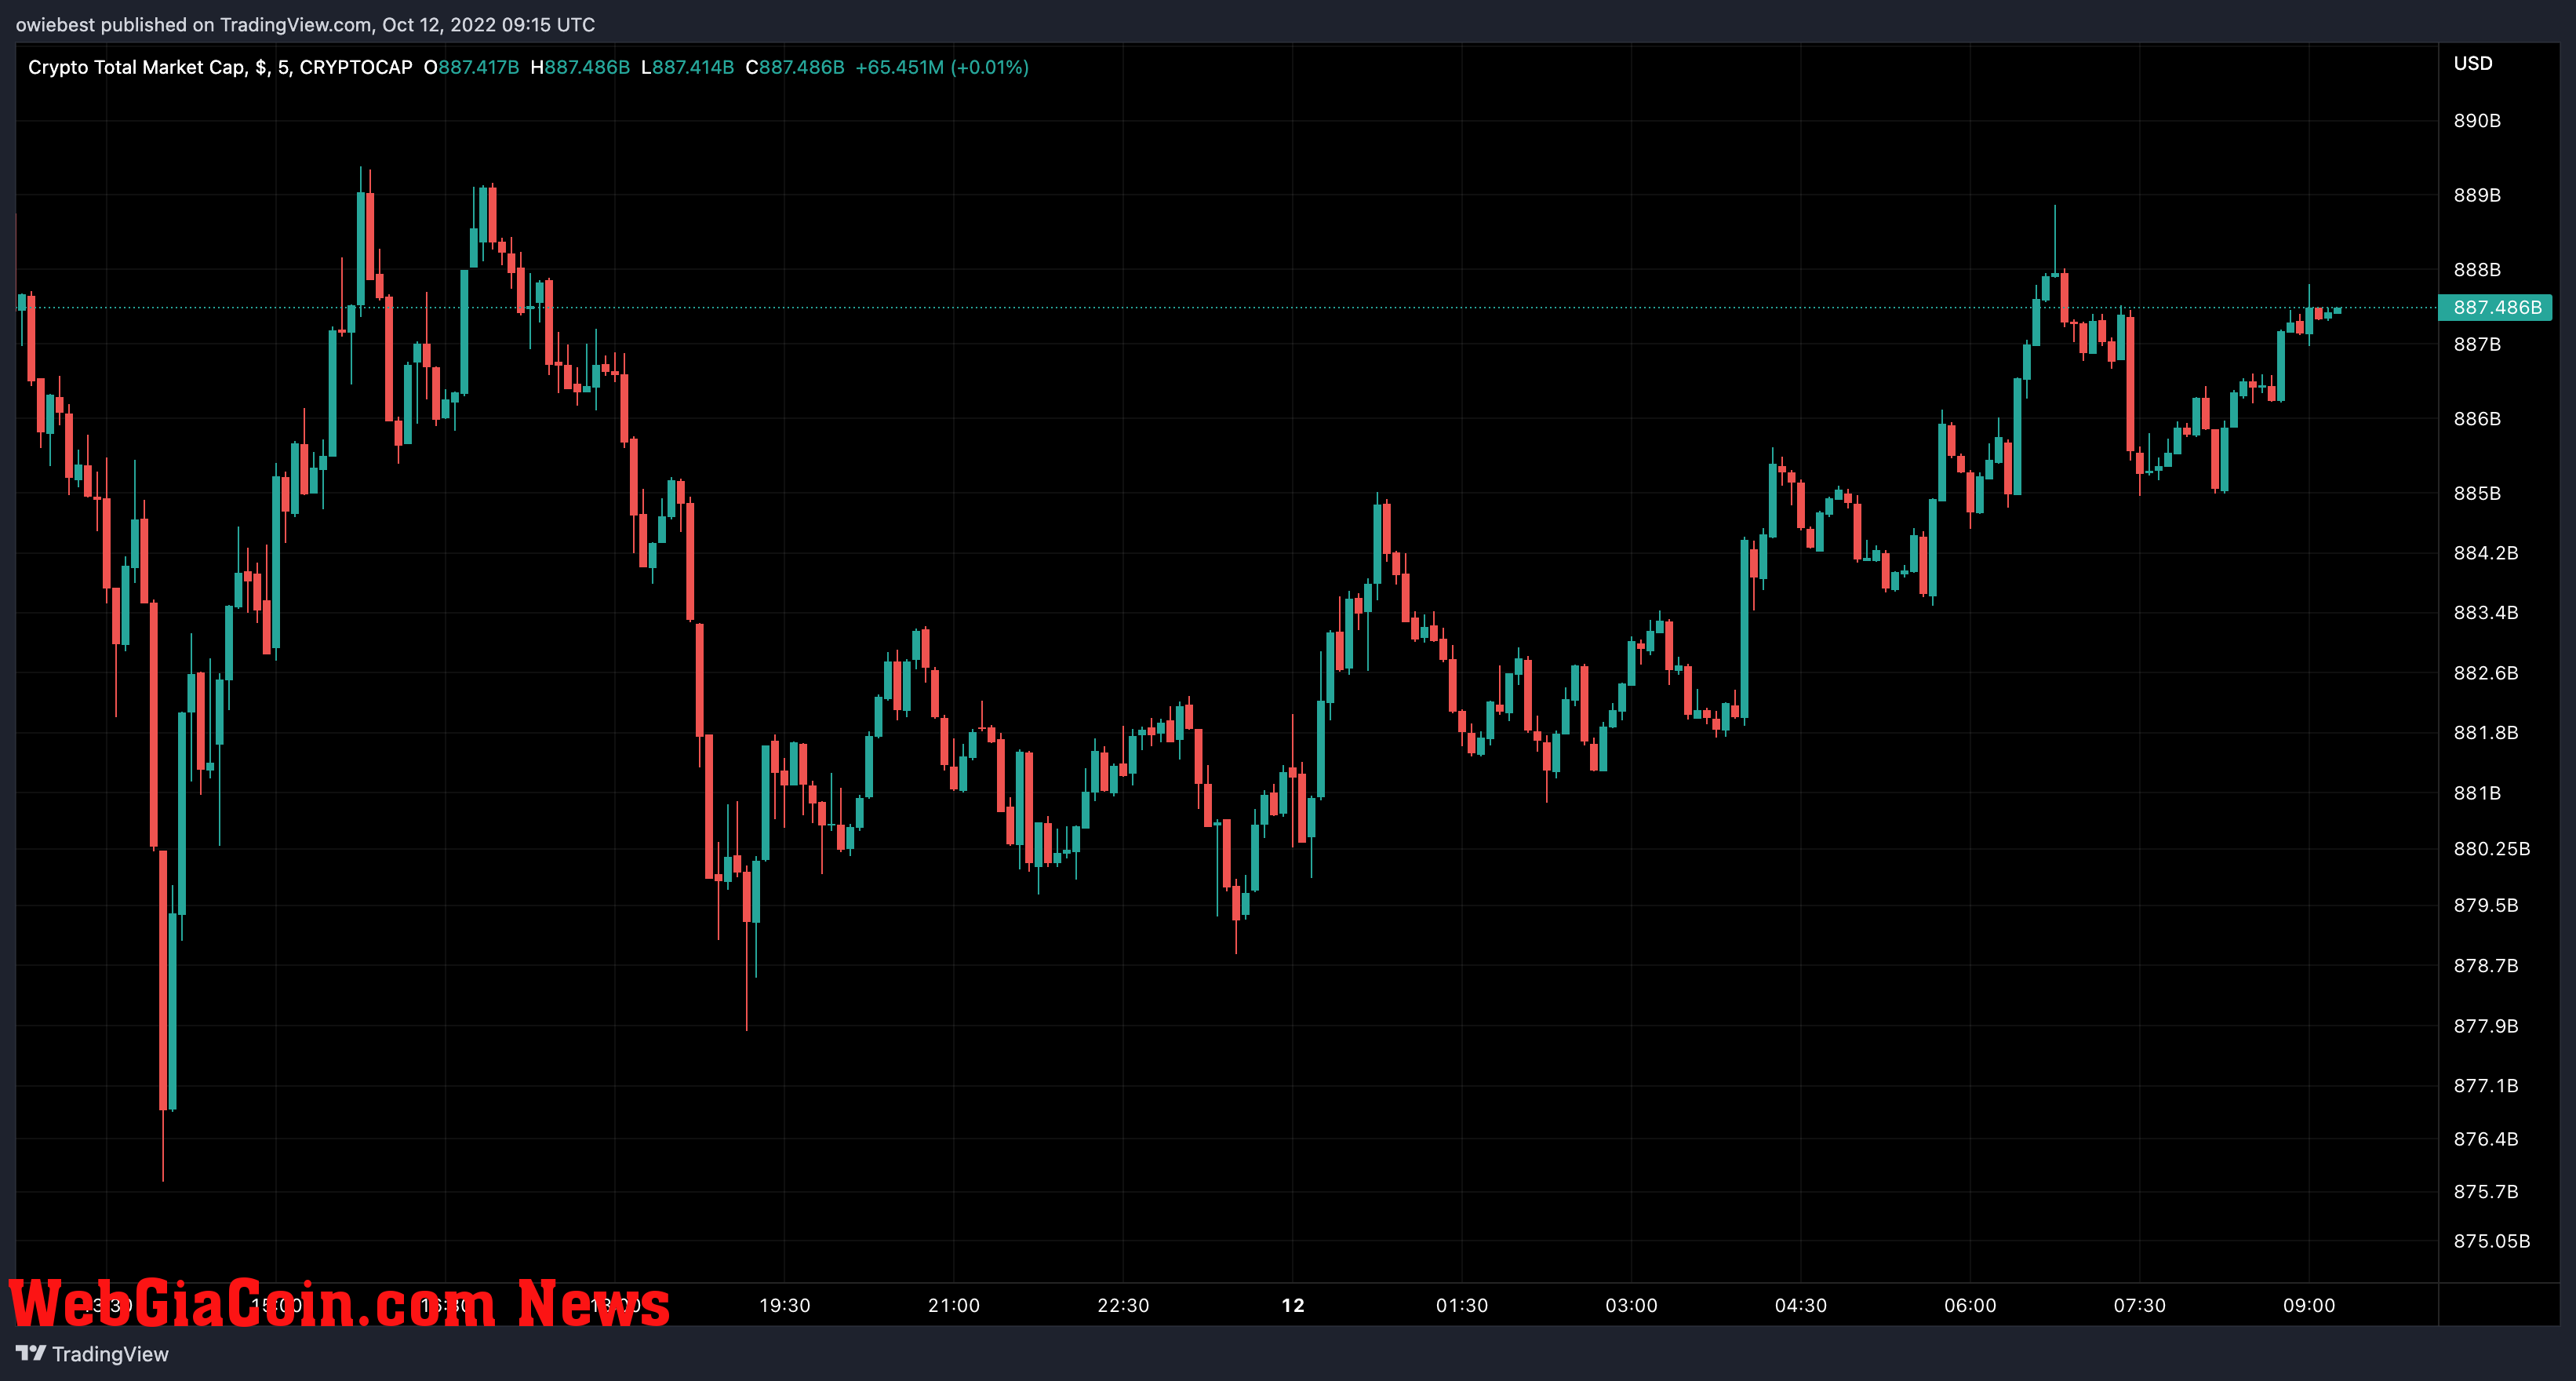
Task: Click the date marker 12 on time axis
Action: [x=1293, y=1305]
